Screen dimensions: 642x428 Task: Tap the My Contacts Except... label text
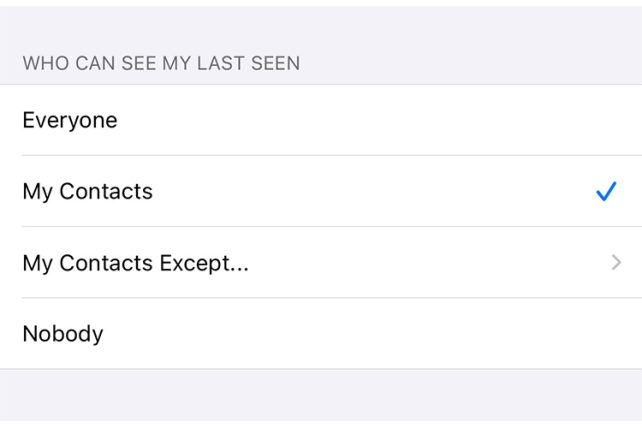(x=135, y=263)
